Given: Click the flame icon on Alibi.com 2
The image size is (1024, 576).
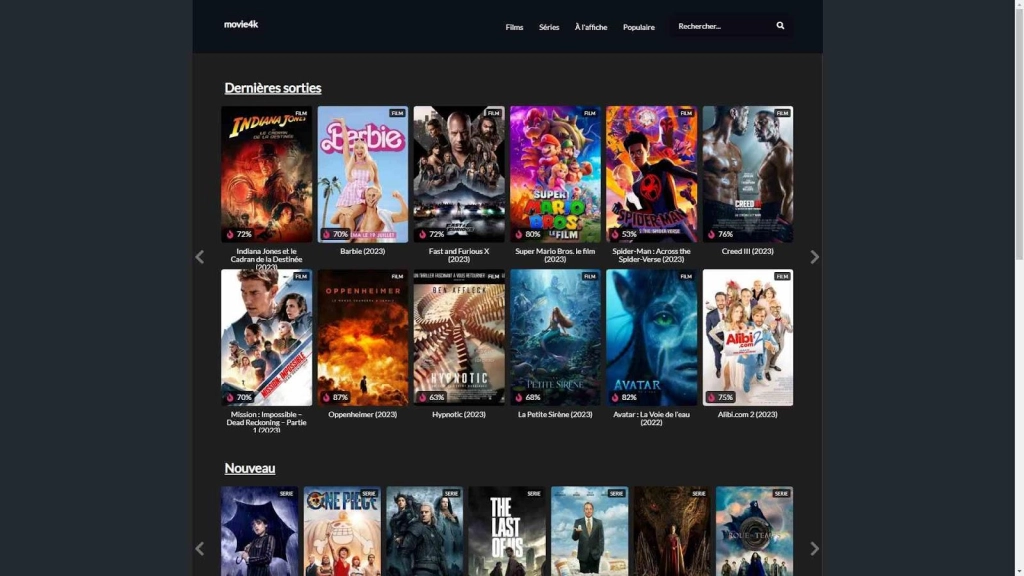Looking at the screenshot, I should (711, 397).
